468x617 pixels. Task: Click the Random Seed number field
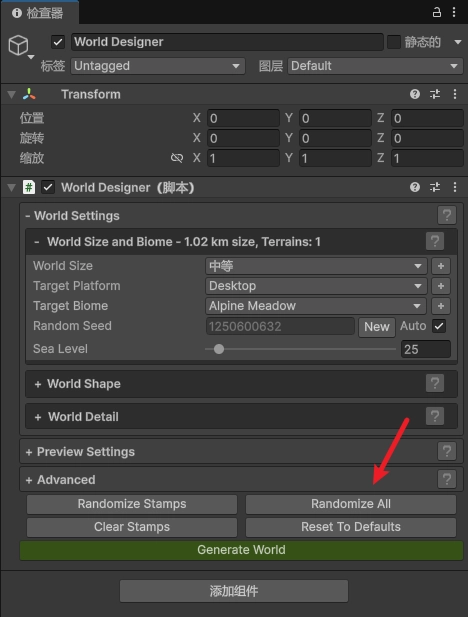coord(280,326)
